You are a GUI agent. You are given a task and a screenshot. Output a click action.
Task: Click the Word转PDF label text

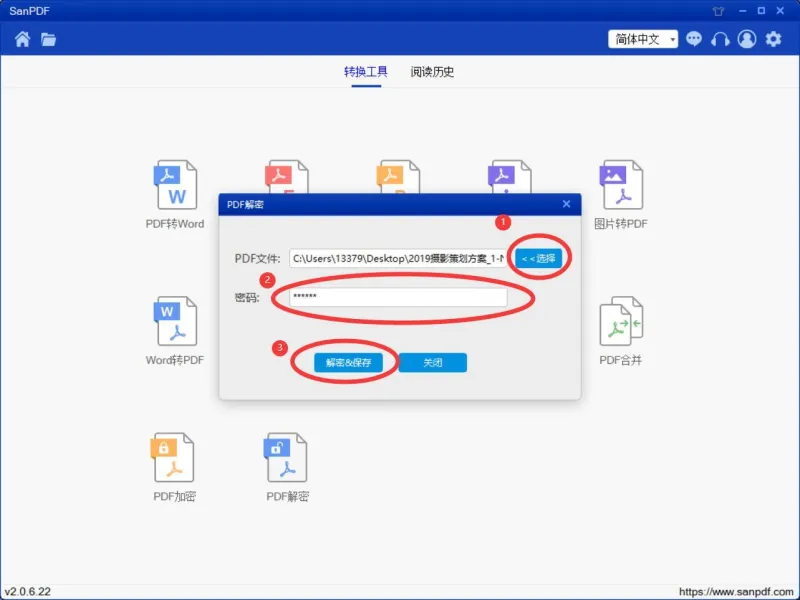174,360
